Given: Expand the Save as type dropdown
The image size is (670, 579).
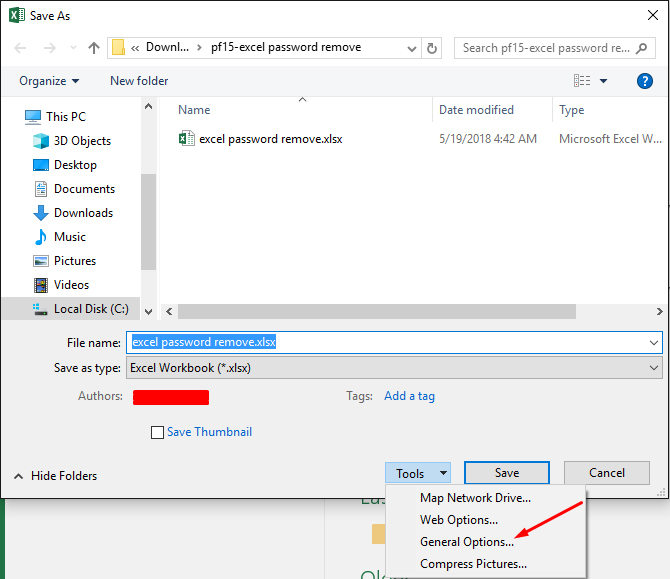Looking at the screenshot, I should (x=653, y=368).
